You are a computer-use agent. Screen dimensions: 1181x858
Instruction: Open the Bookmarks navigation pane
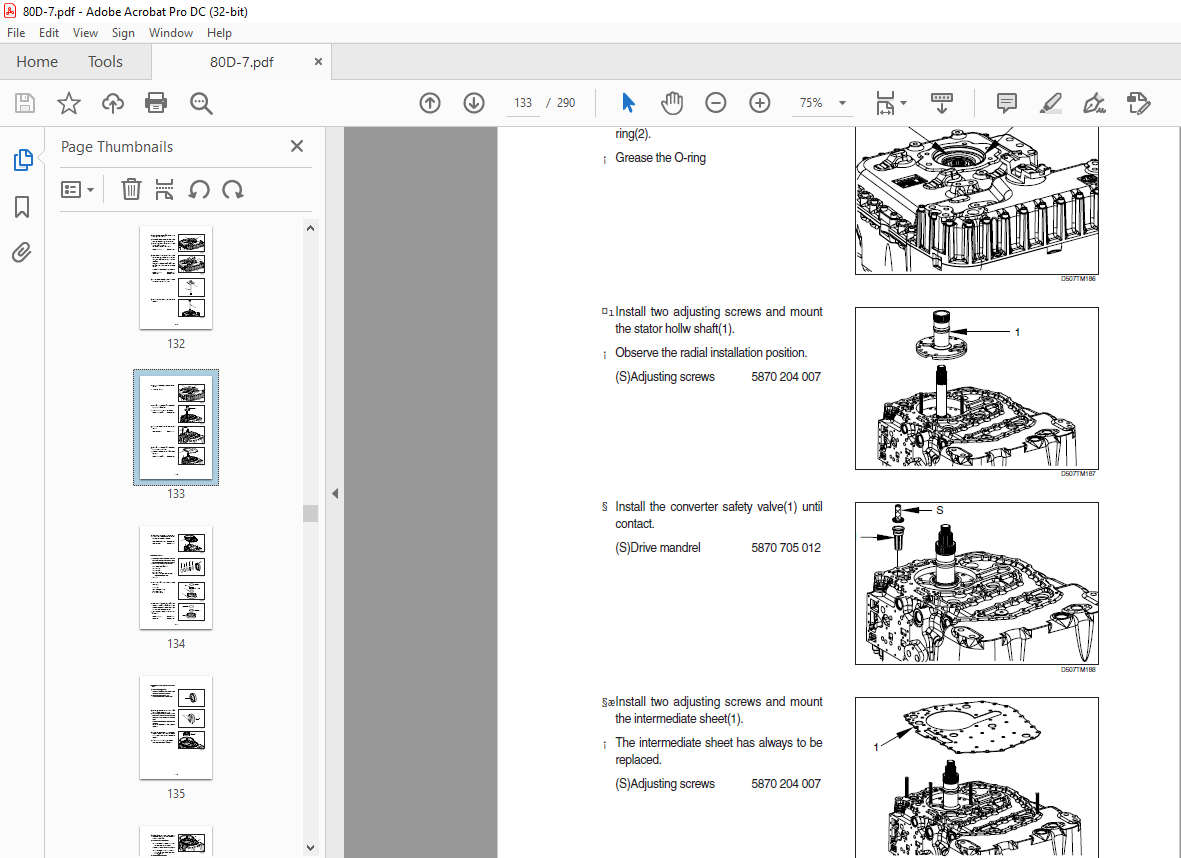(x=23, y=206)
